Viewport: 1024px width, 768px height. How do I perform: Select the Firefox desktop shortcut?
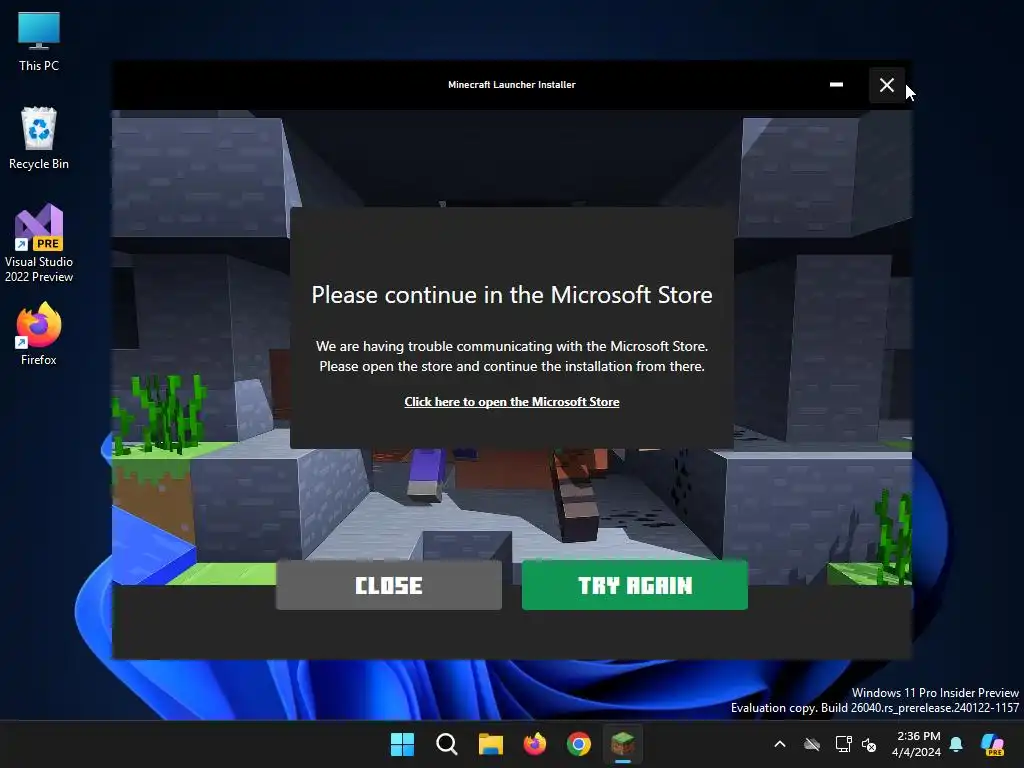[39, 334]
